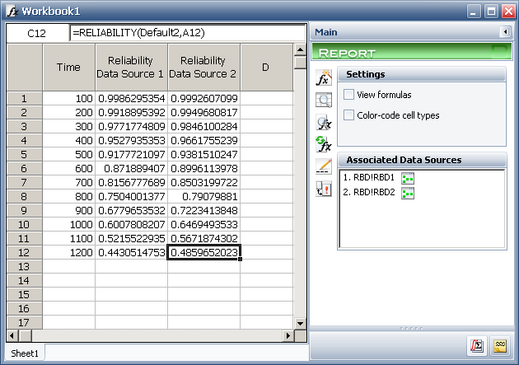519x365 pixels.
Task: Click the Settings section header
Action: (422, 74)
